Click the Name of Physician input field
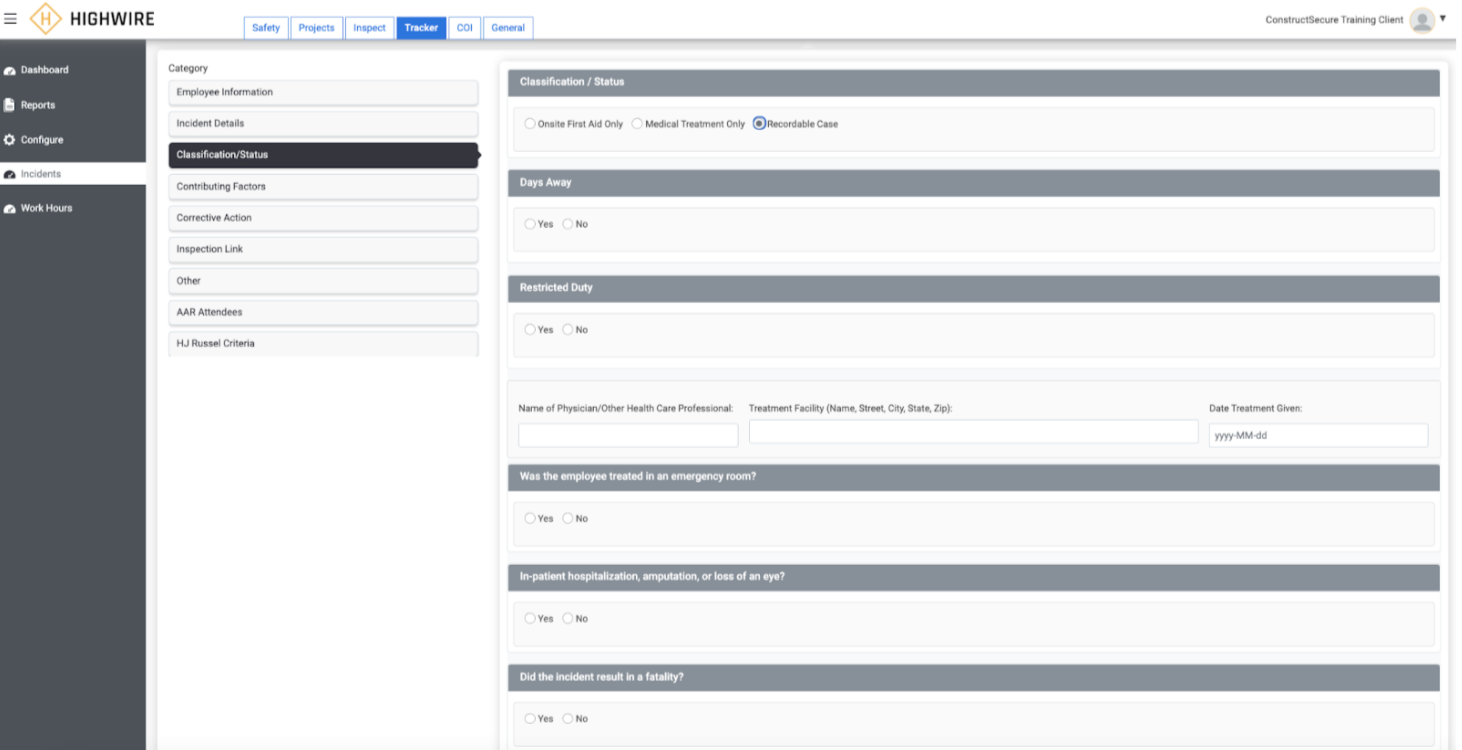This screenshot has height=750, width=1462. (x=628, y=435)
